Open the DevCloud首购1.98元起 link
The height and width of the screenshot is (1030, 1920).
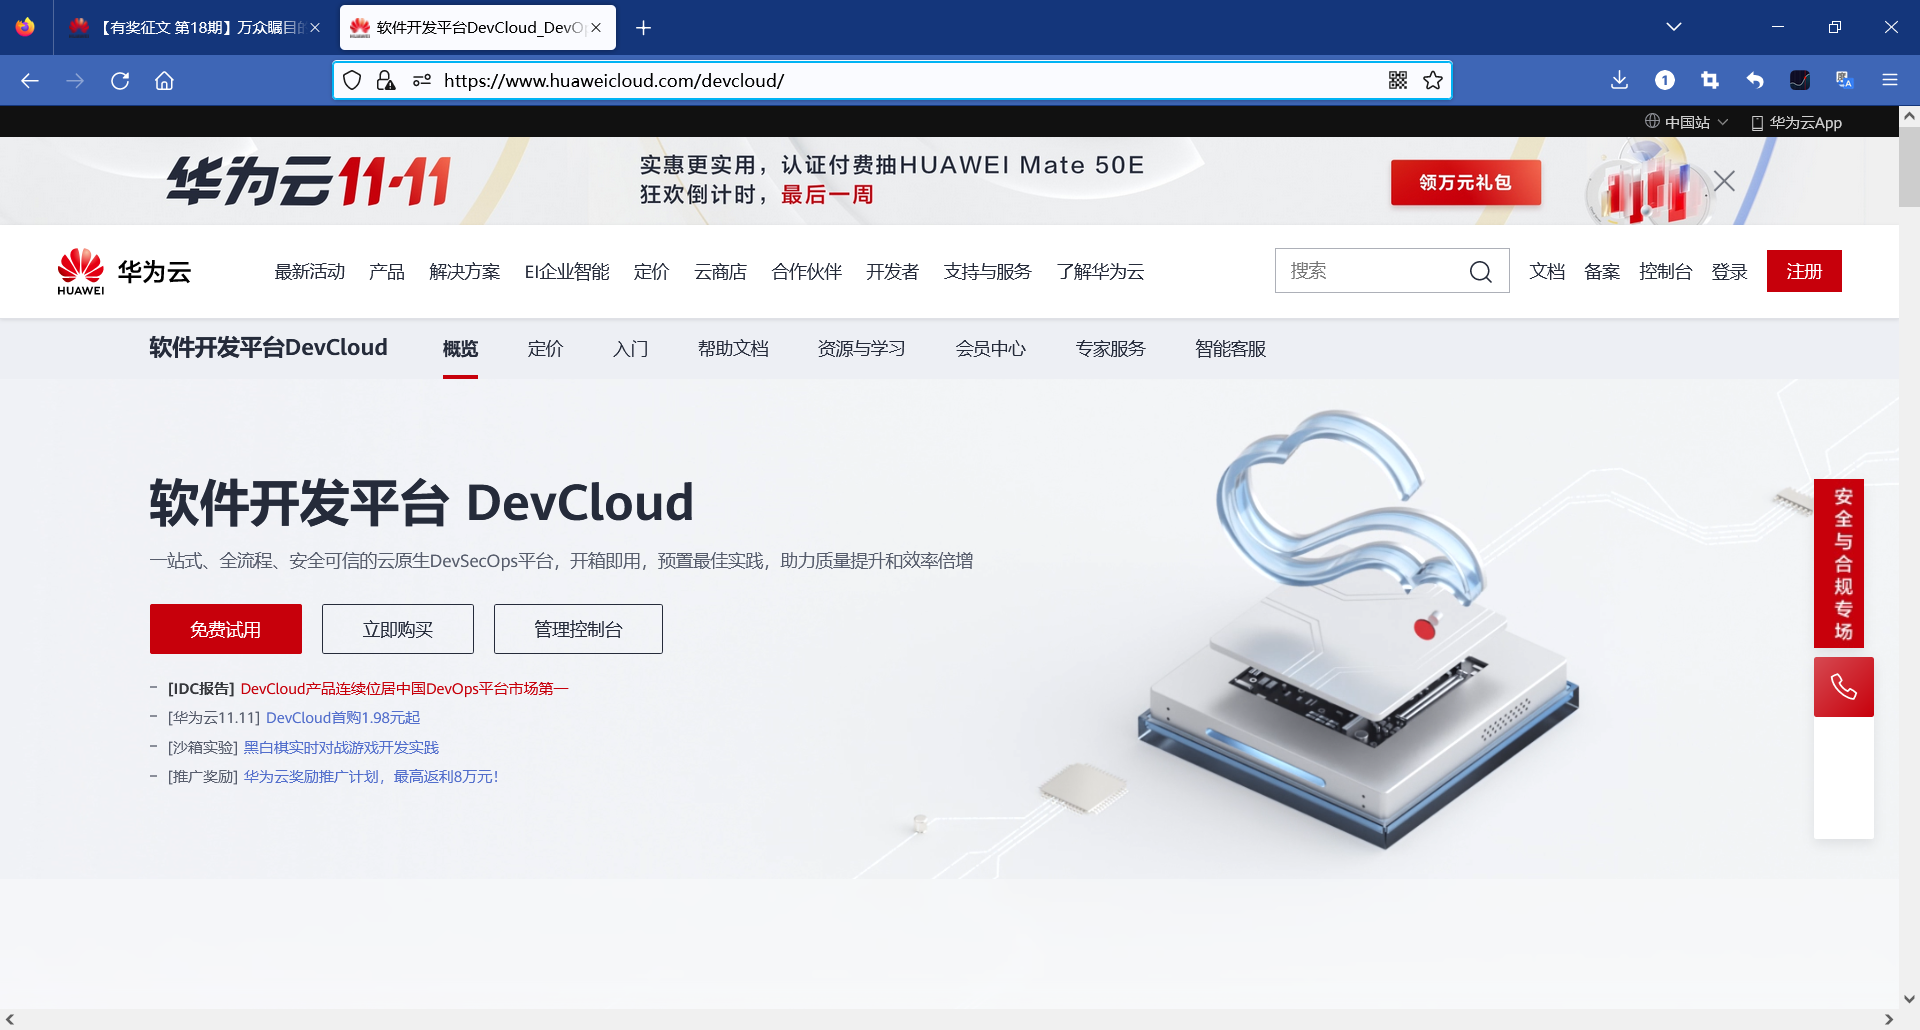342,718
